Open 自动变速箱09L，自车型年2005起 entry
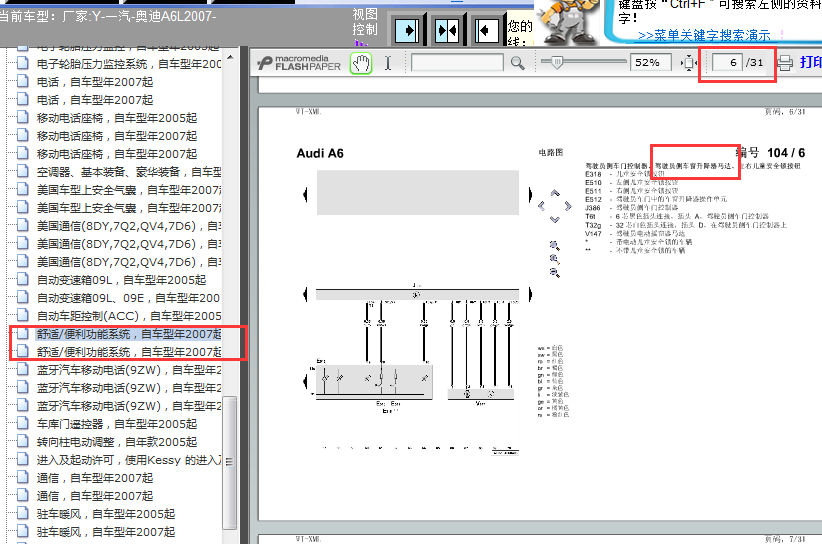The height and width of the screenshot is (544, 822). 121,280
